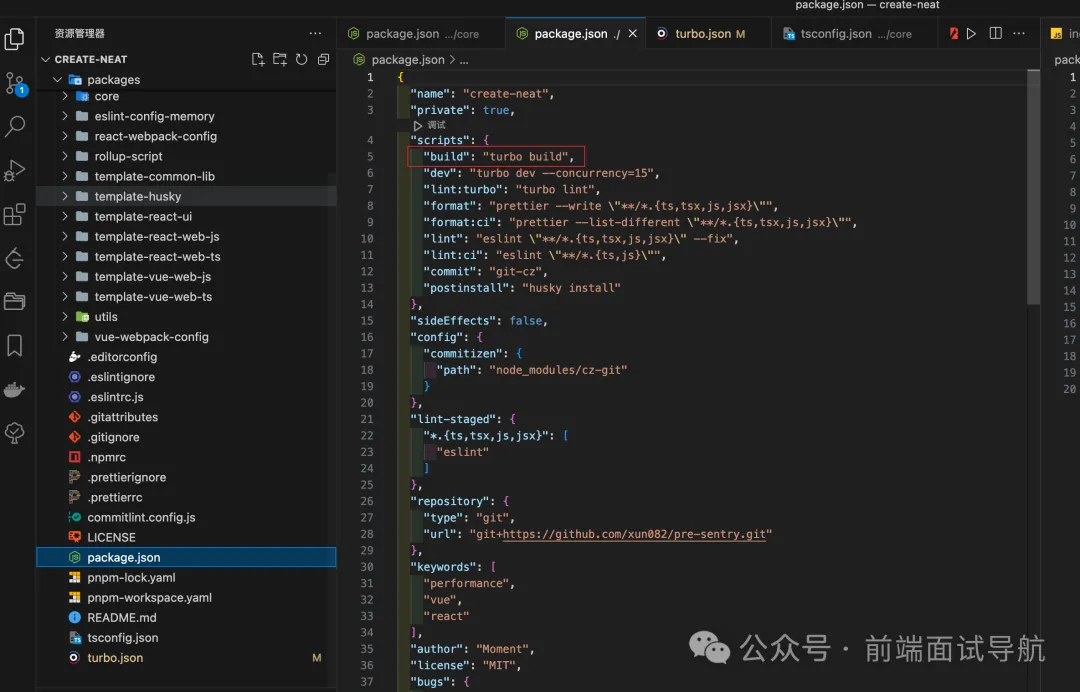Click the split editor icon
The width and height of the screenshot is (1080, 692).
pos(995,33)
